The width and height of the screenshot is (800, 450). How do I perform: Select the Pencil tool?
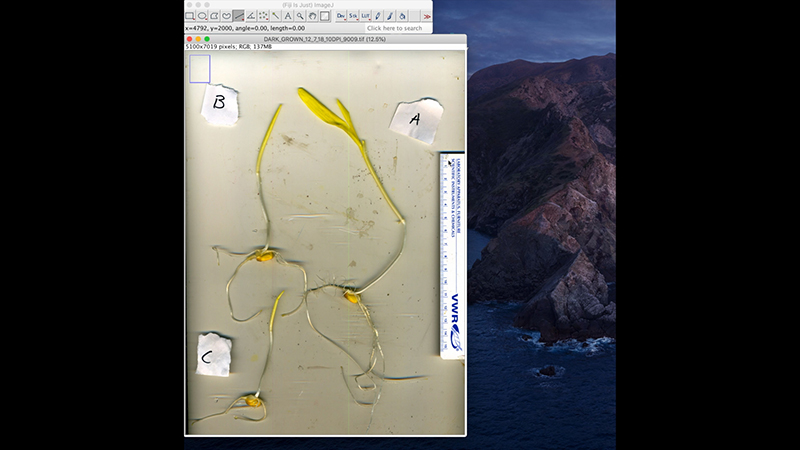[378, 16]
